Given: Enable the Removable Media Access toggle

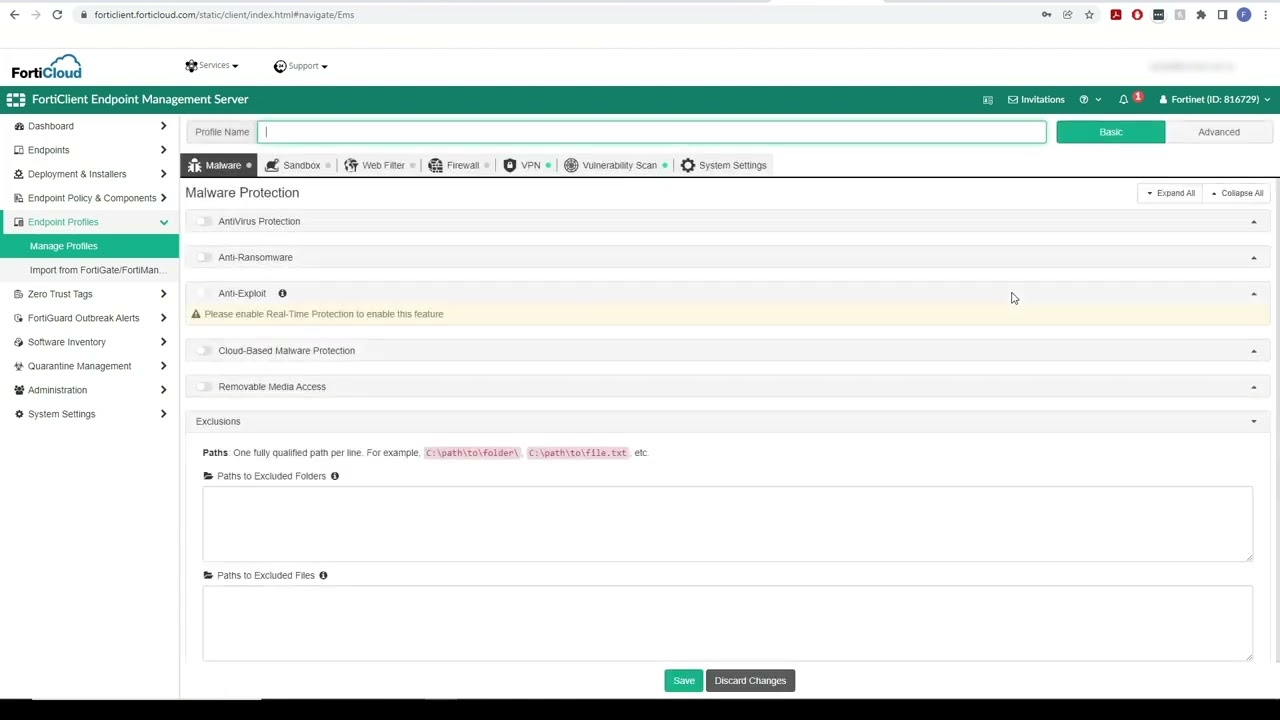Looking at the screenshot, I should tap(205, 387).
